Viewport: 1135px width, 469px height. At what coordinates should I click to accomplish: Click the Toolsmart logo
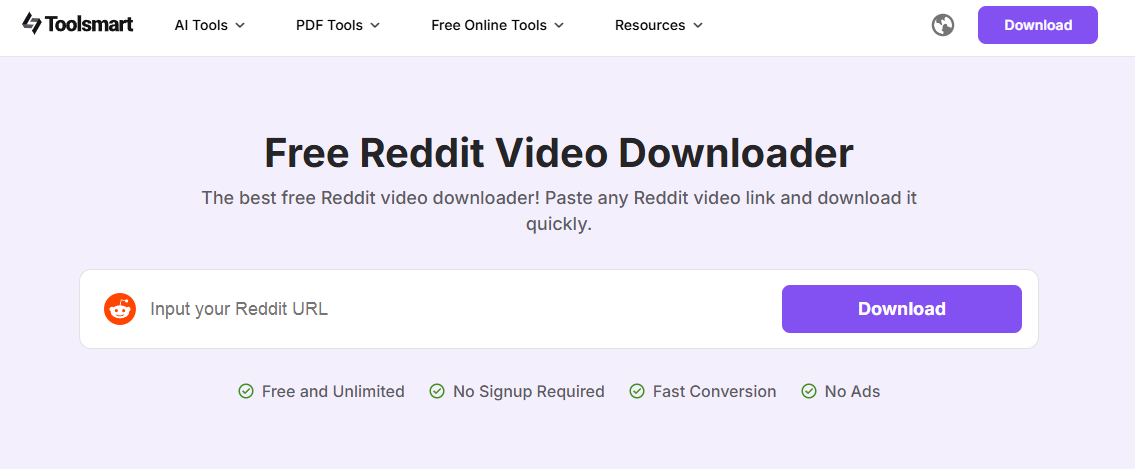click(77, 24)
